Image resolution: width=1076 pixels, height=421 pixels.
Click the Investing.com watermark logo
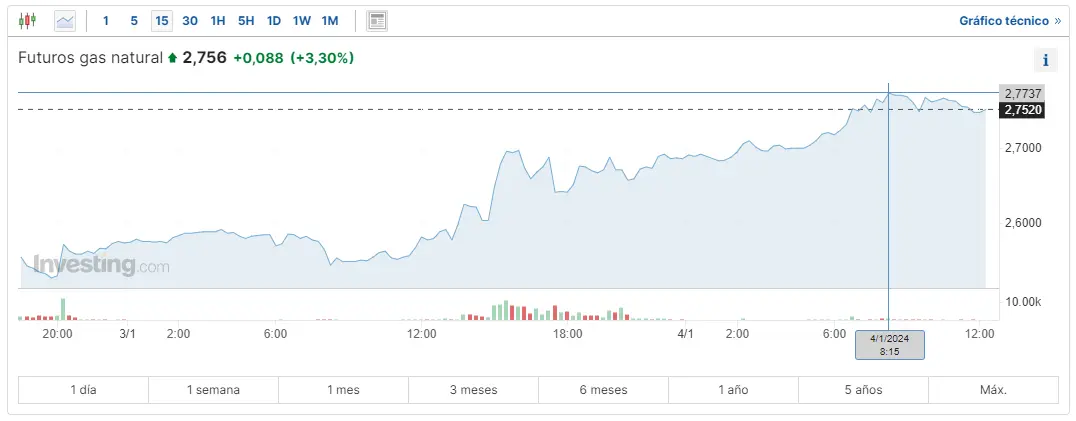tap(101, 266)
